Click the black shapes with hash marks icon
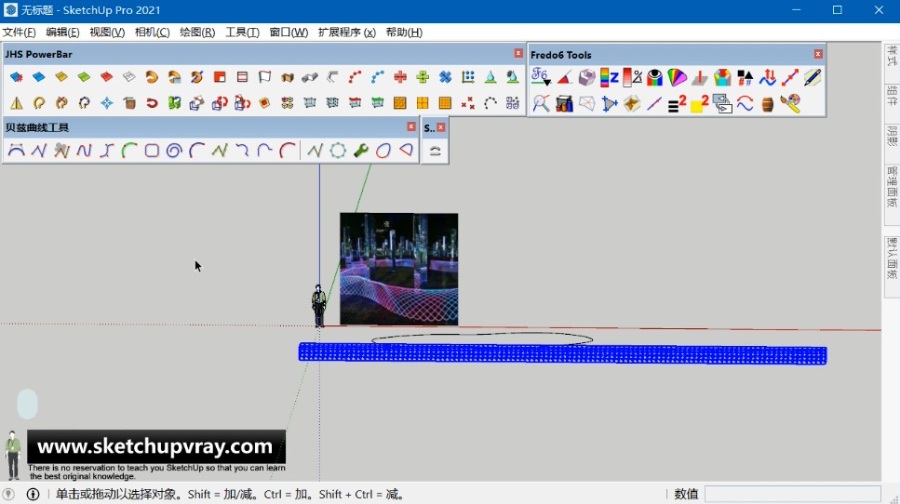Image resolution: width=900 pixels, height=504 pixels. [745, 77]
